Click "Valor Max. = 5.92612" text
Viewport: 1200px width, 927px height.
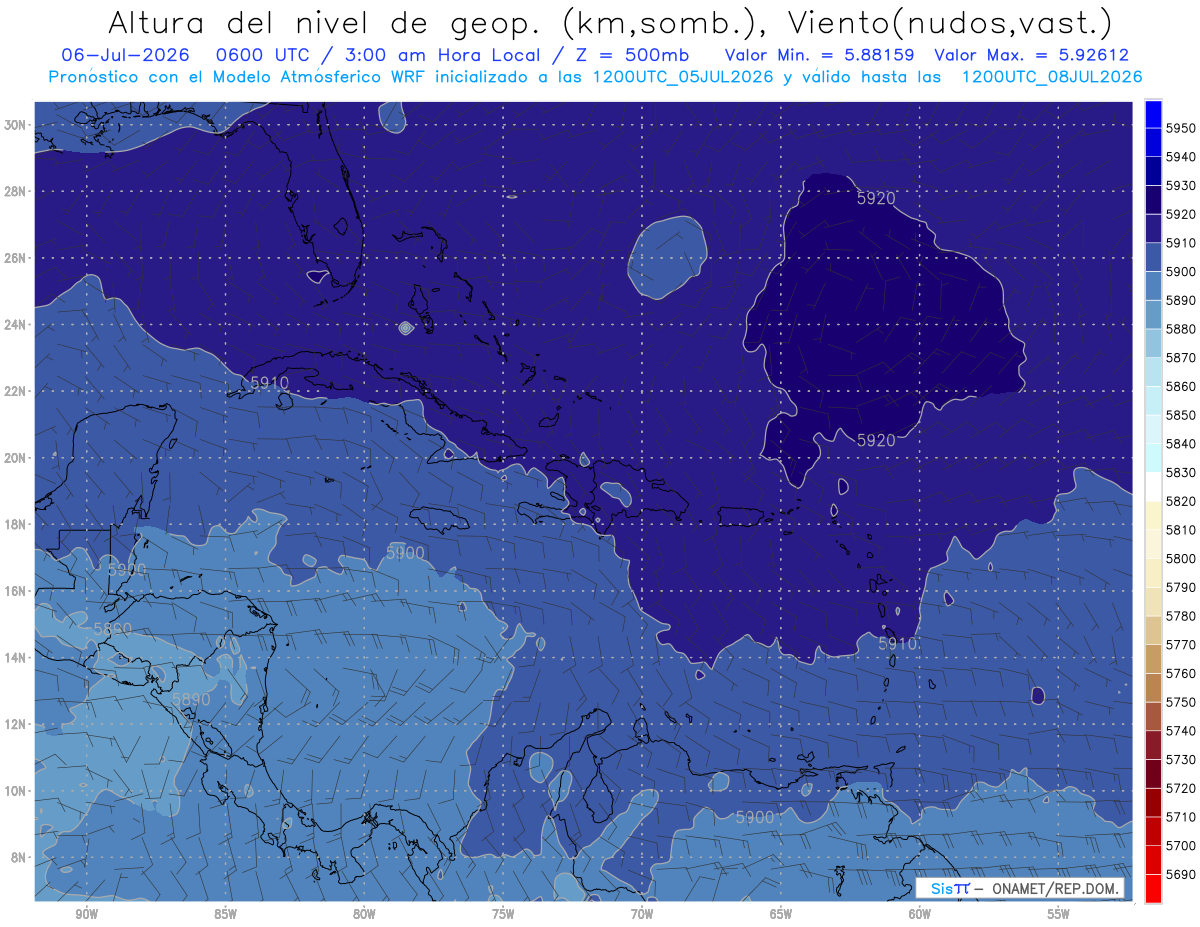[x=1031, y=55]
